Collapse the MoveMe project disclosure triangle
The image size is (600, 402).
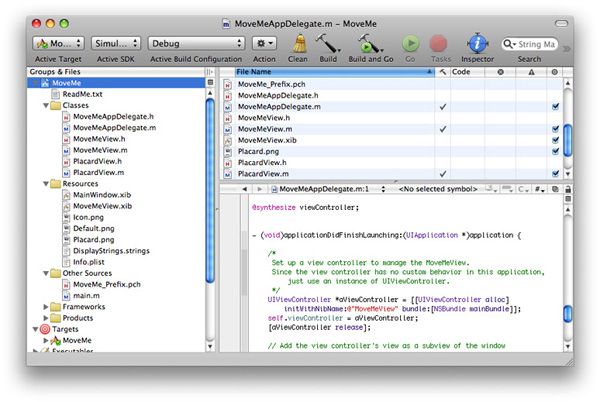(x=36, y=83)
